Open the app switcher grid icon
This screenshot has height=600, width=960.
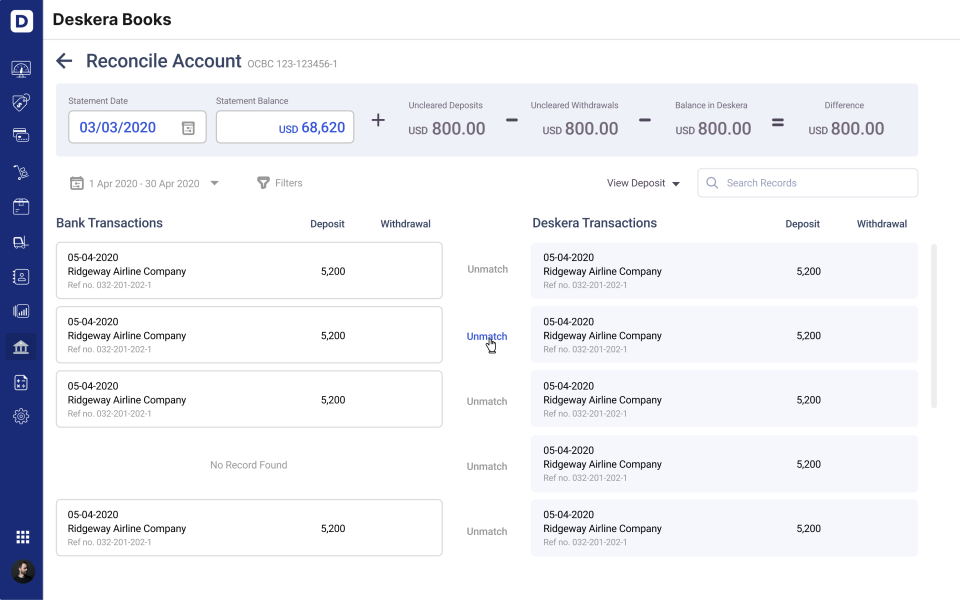(23, 537)
